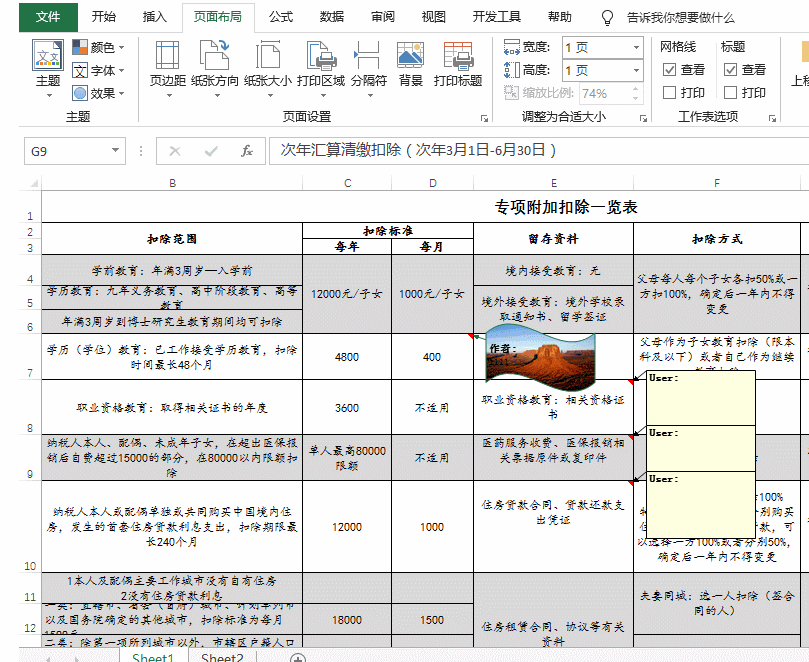Click the 打印标题 (Print Titles) icon

coord(458,56)
